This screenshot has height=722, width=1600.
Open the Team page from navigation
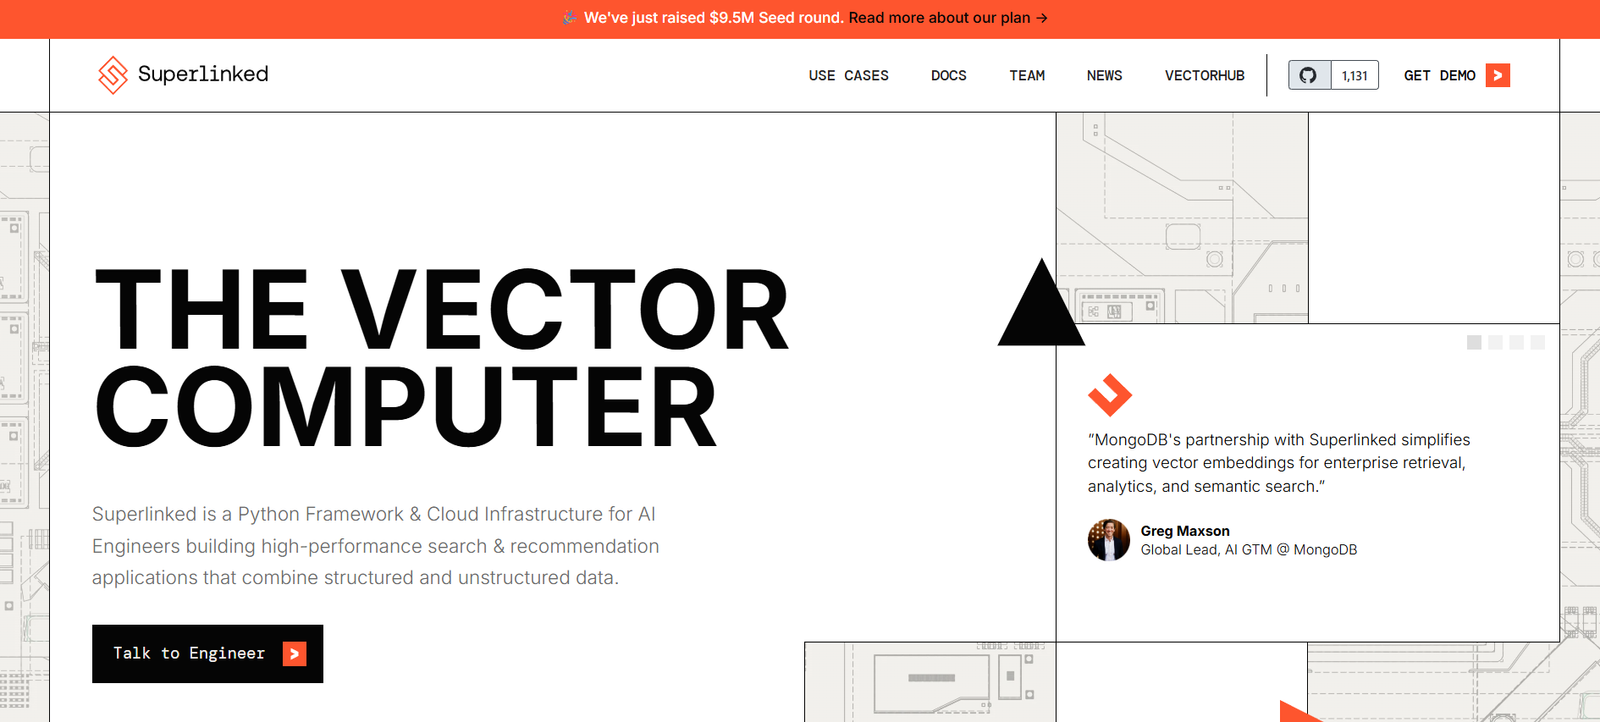(x=1027, y=75)
